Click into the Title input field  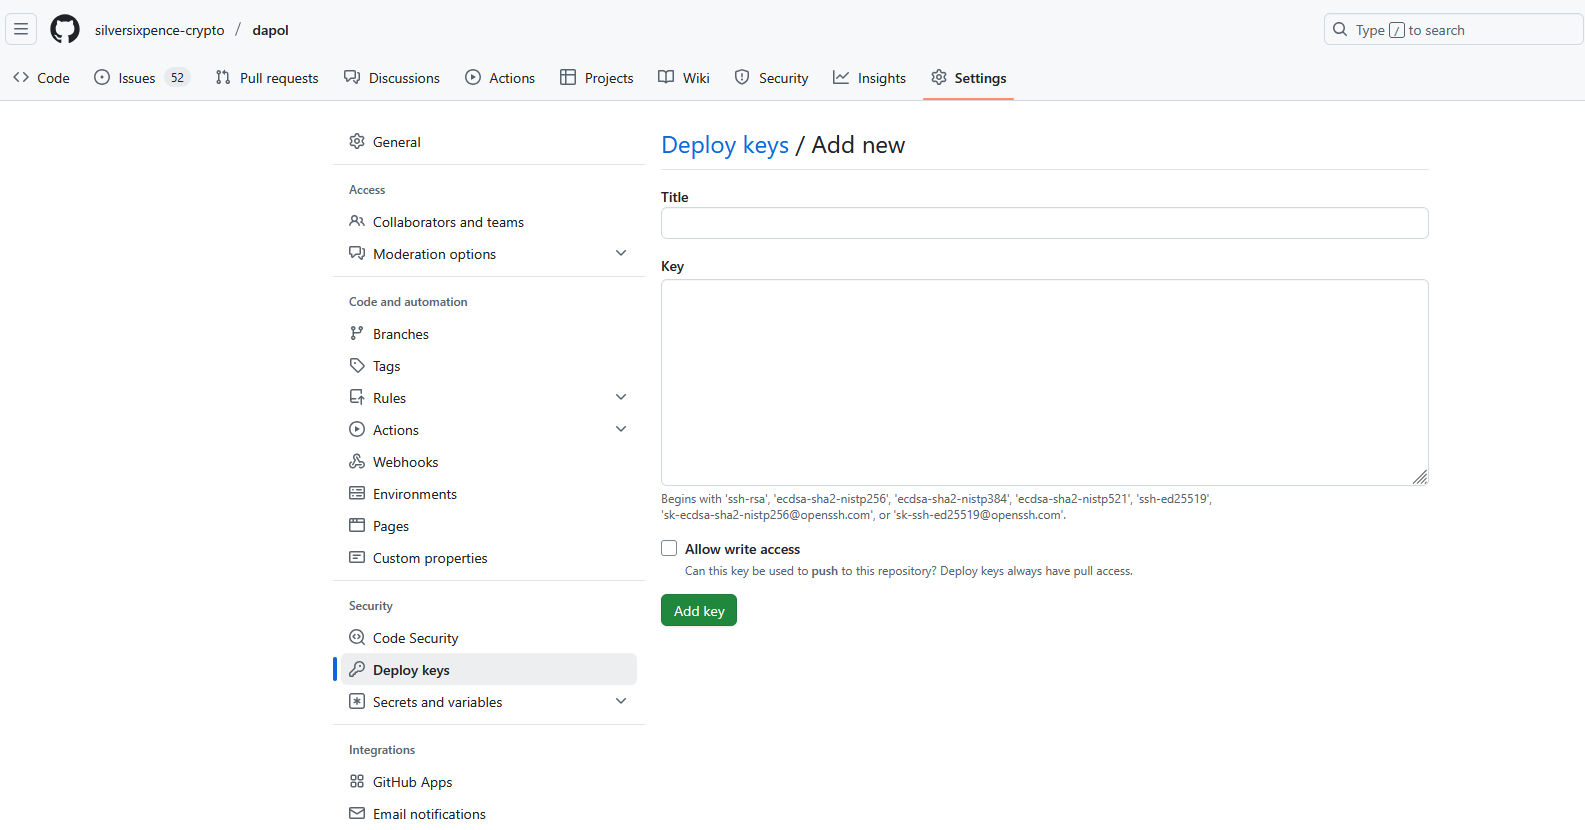(x=1044, y=223)
